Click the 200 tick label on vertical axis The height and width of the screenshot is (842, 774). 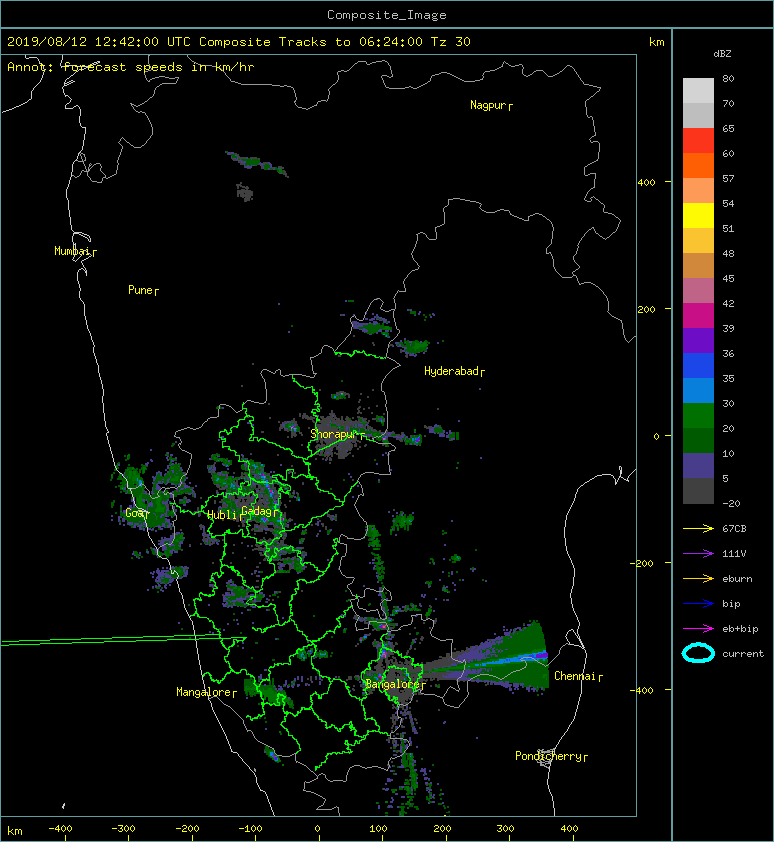coord(646,310)
